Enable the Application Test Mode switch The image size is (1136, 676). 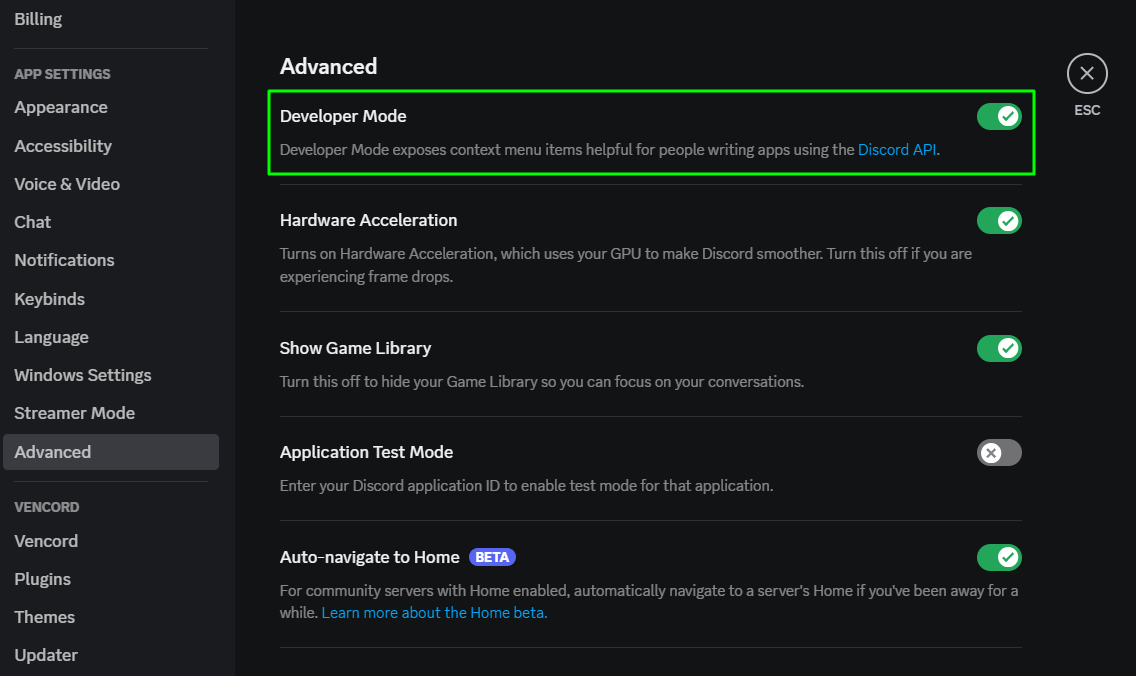(x=999, y=453)
